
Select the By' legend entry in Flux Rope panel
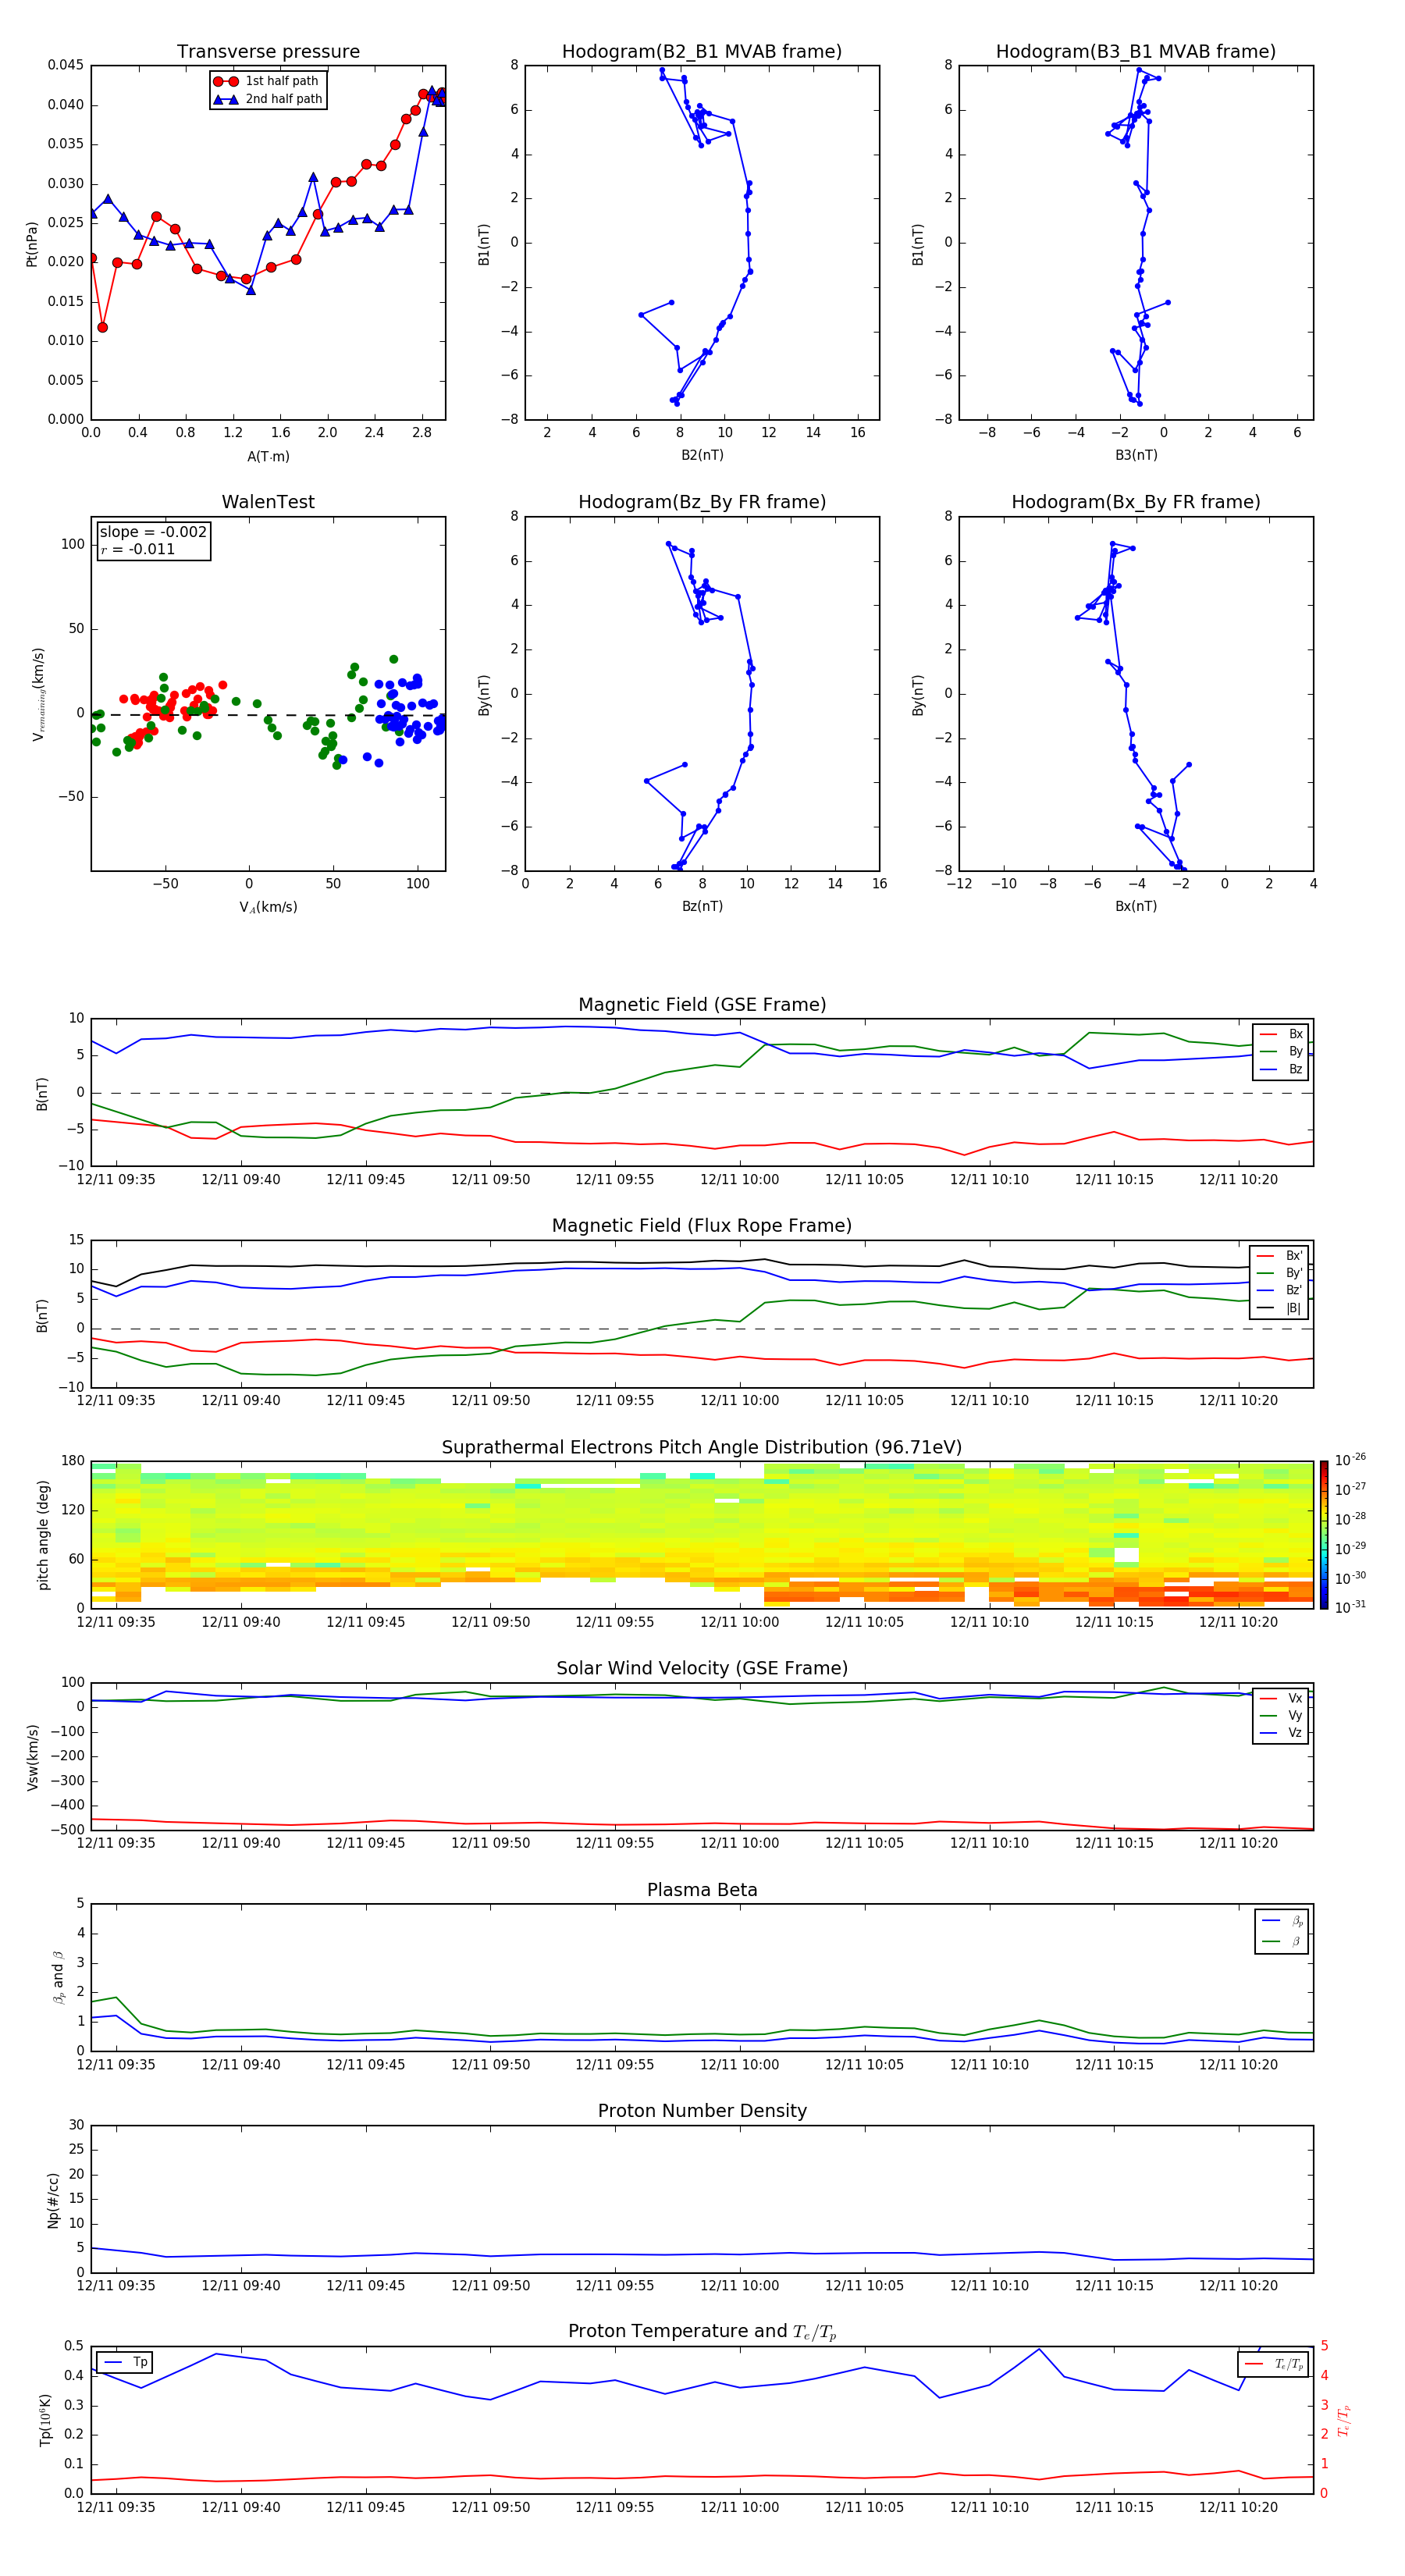(1279, 1273)
